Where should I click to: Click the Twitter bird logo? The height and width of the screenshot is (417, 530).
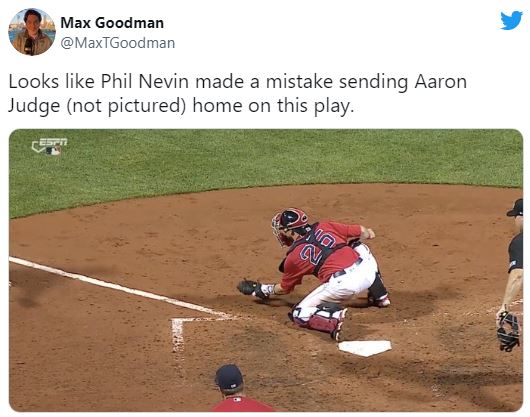click(x=511, y=21)
